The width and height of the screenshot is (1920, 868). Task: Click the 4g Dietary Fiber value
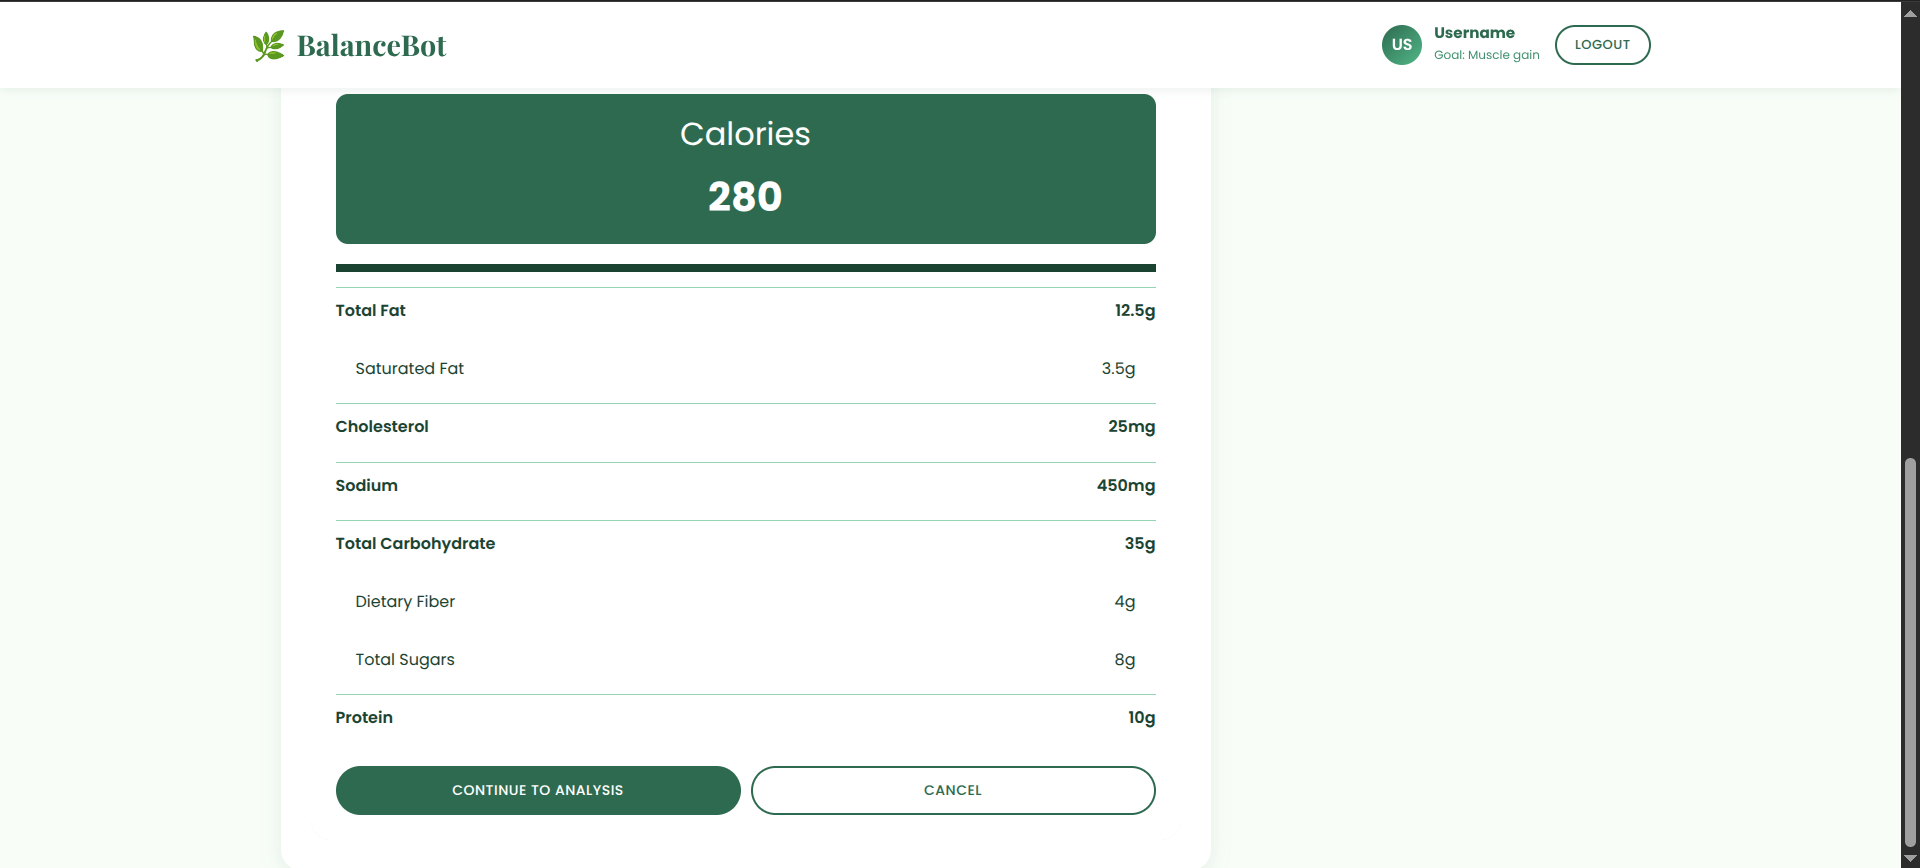tap(1125, 601)
